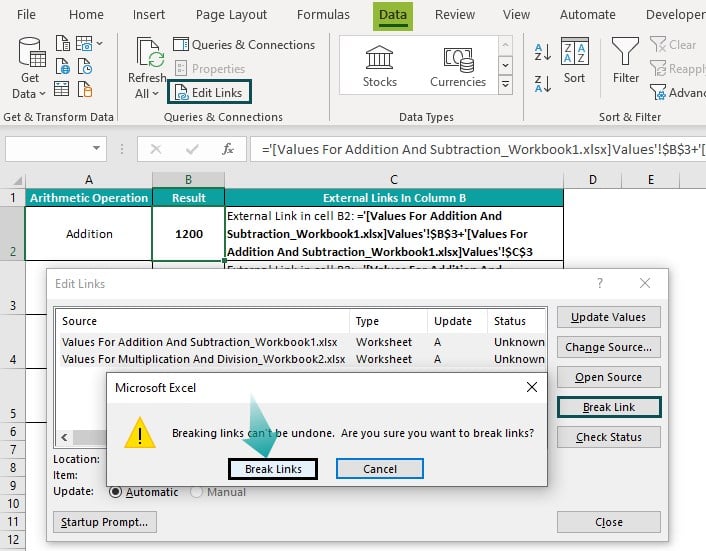706x551 pixels.
Task: Select cell B2 with value 1200
Action: (189, 234)
